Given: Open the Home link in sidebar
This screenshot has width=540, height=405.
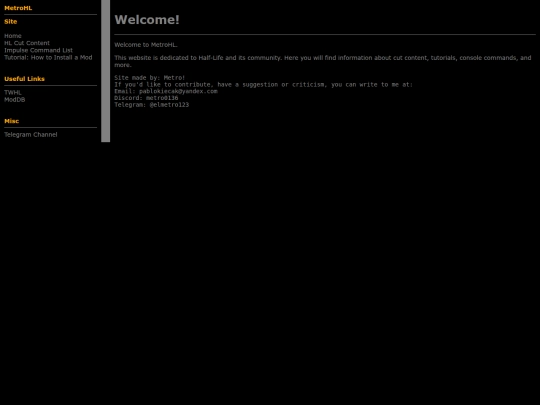Looking at the screenshot, I should (13, 36).
